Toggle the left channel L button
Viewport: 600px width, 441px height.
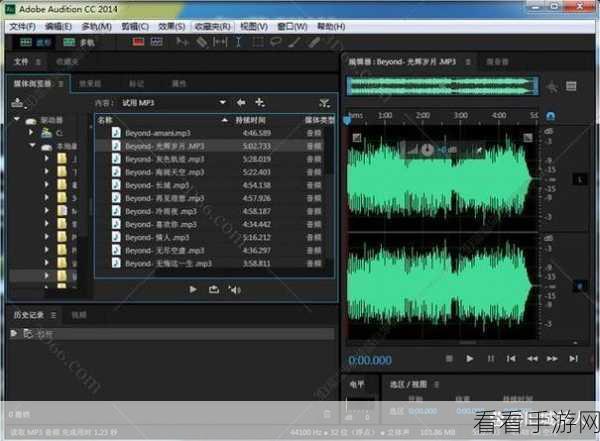tap(580, 180)
